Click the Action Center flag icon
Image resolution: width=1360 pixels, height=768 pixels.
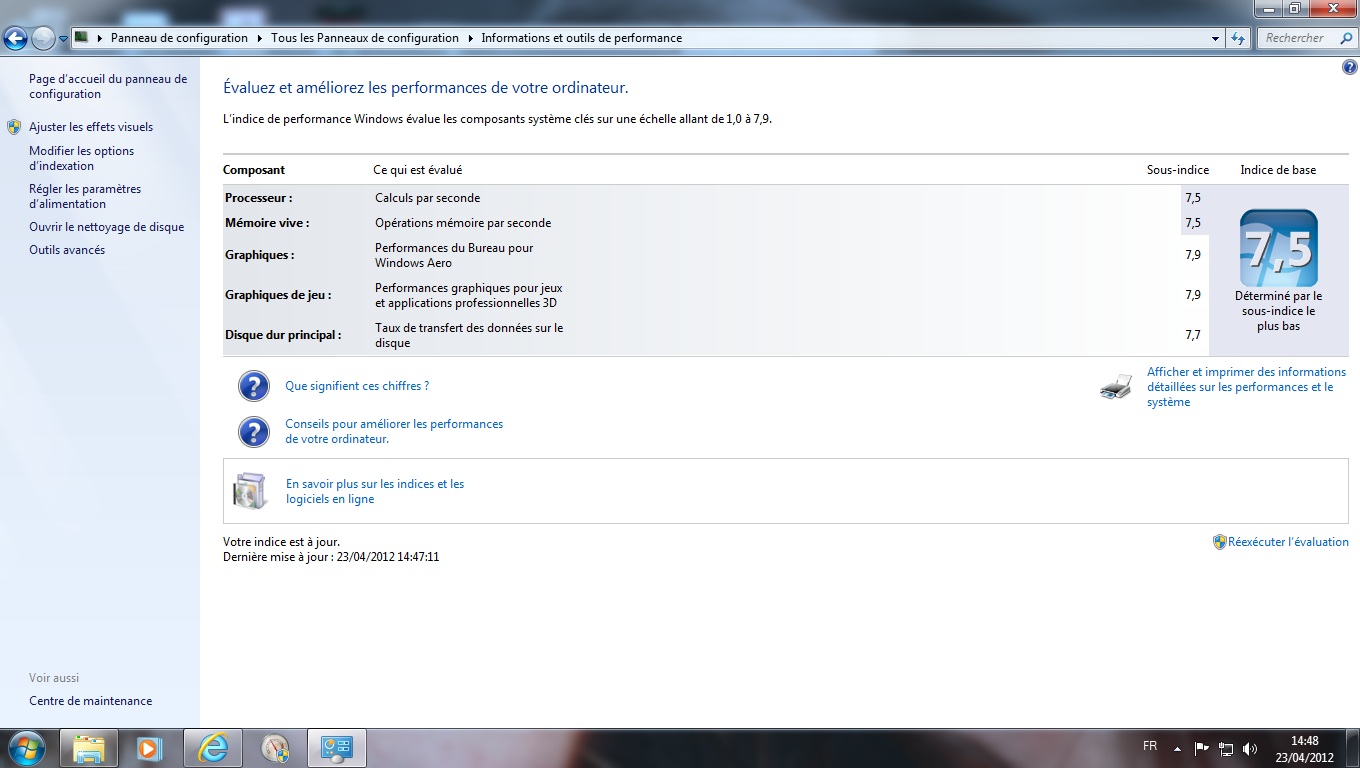pos(1202,748)
